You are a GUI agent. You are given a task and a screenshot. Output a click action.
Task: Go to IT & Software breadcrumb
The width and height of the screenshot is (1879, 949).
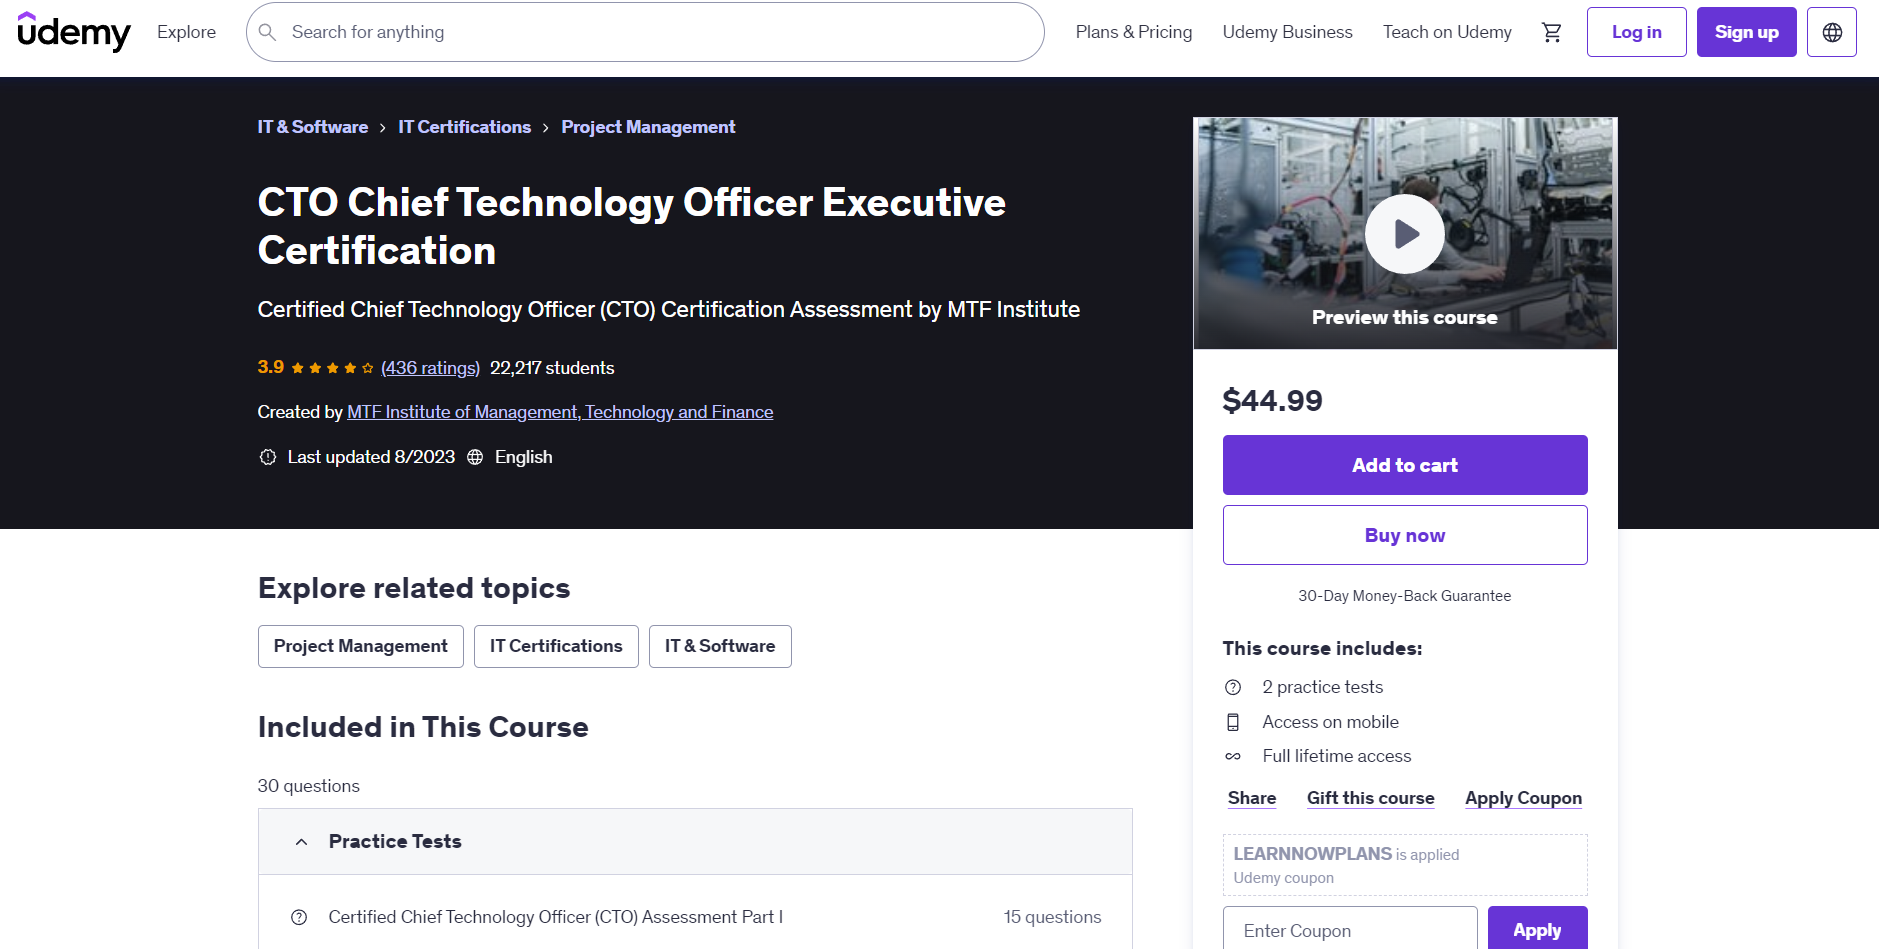pos(313,127)
